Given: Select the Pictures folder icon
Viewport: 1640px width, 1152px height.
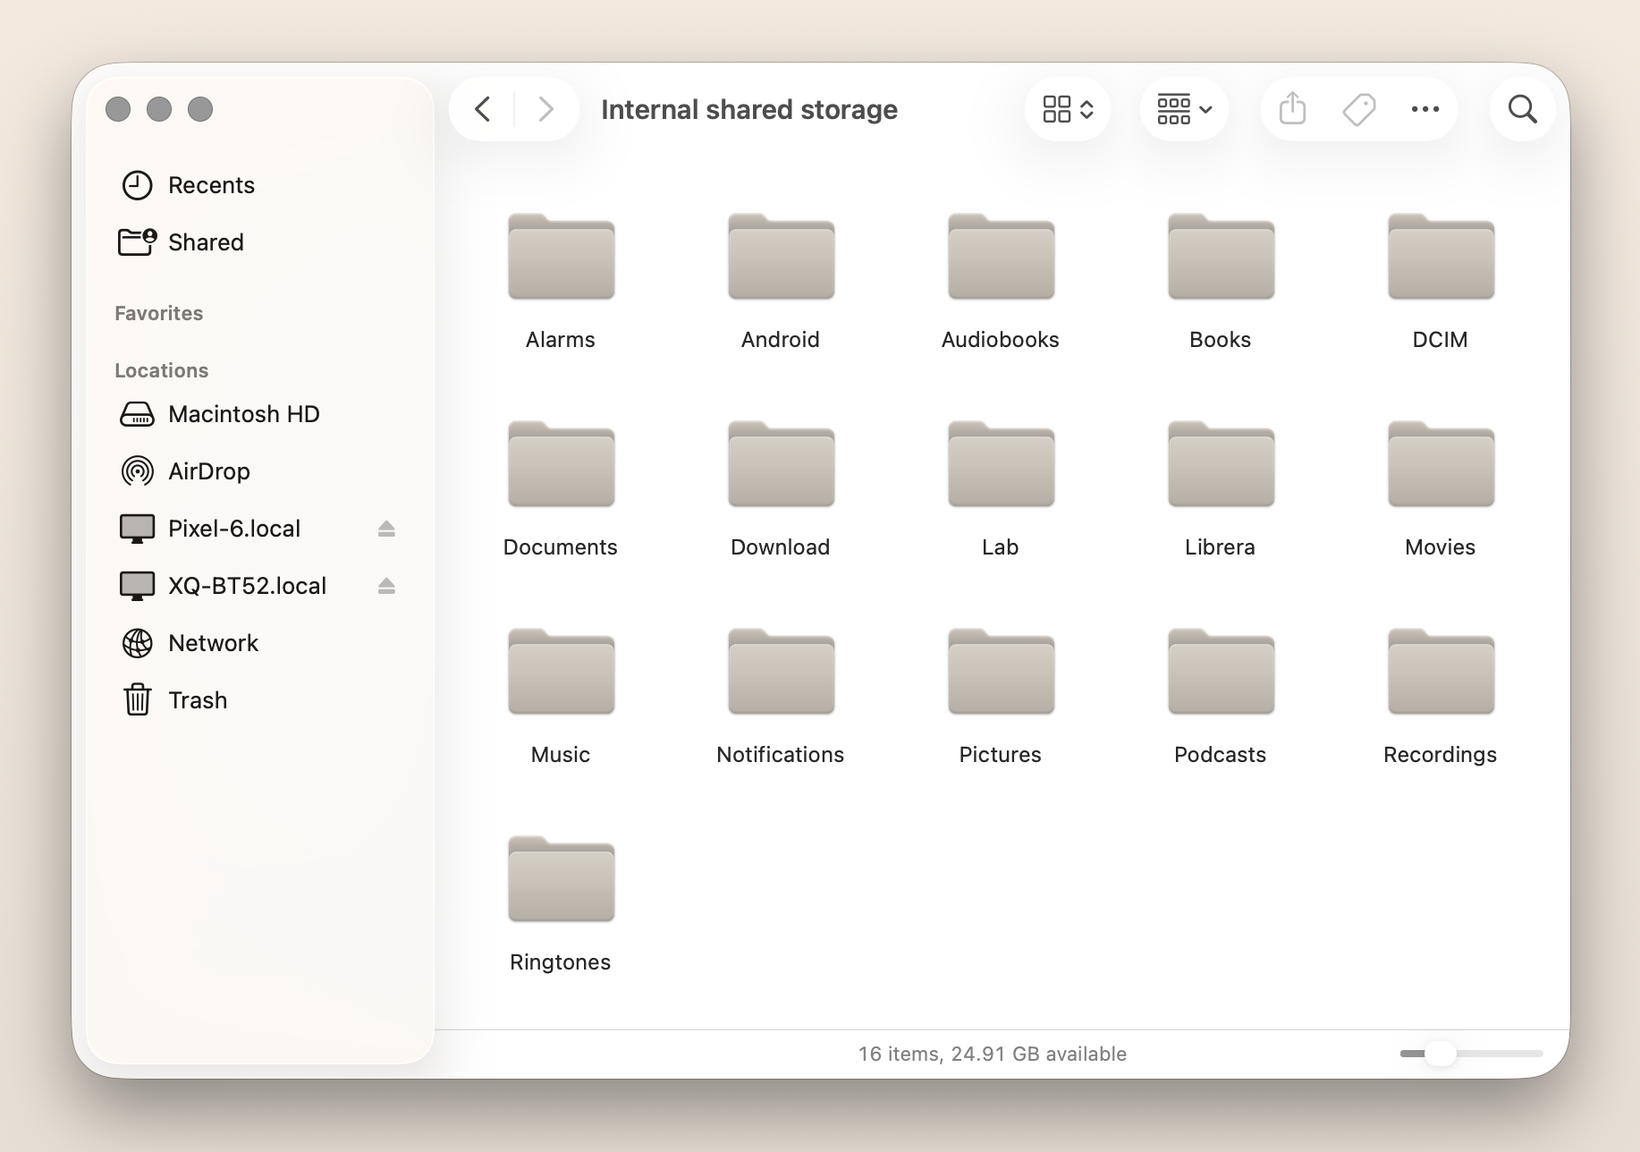Looking at the screenshot, I should click(x=1001, y=671).
